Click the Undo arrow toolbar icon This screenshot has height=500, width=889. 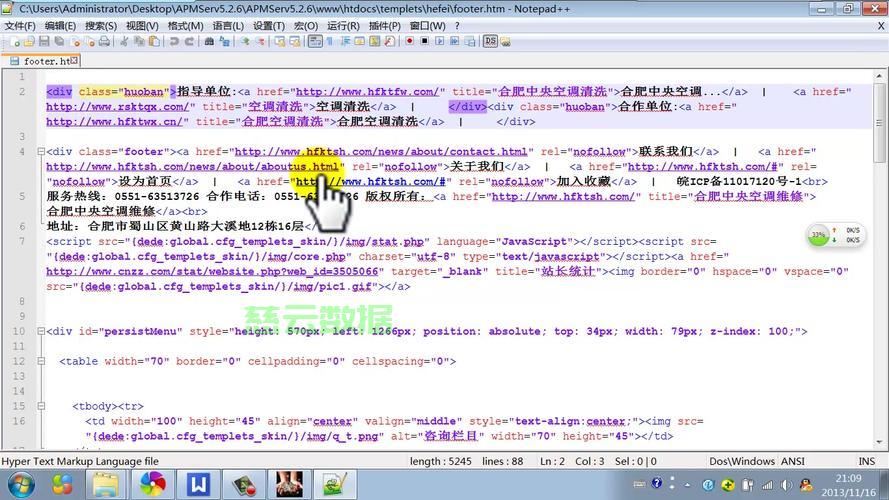174,41
